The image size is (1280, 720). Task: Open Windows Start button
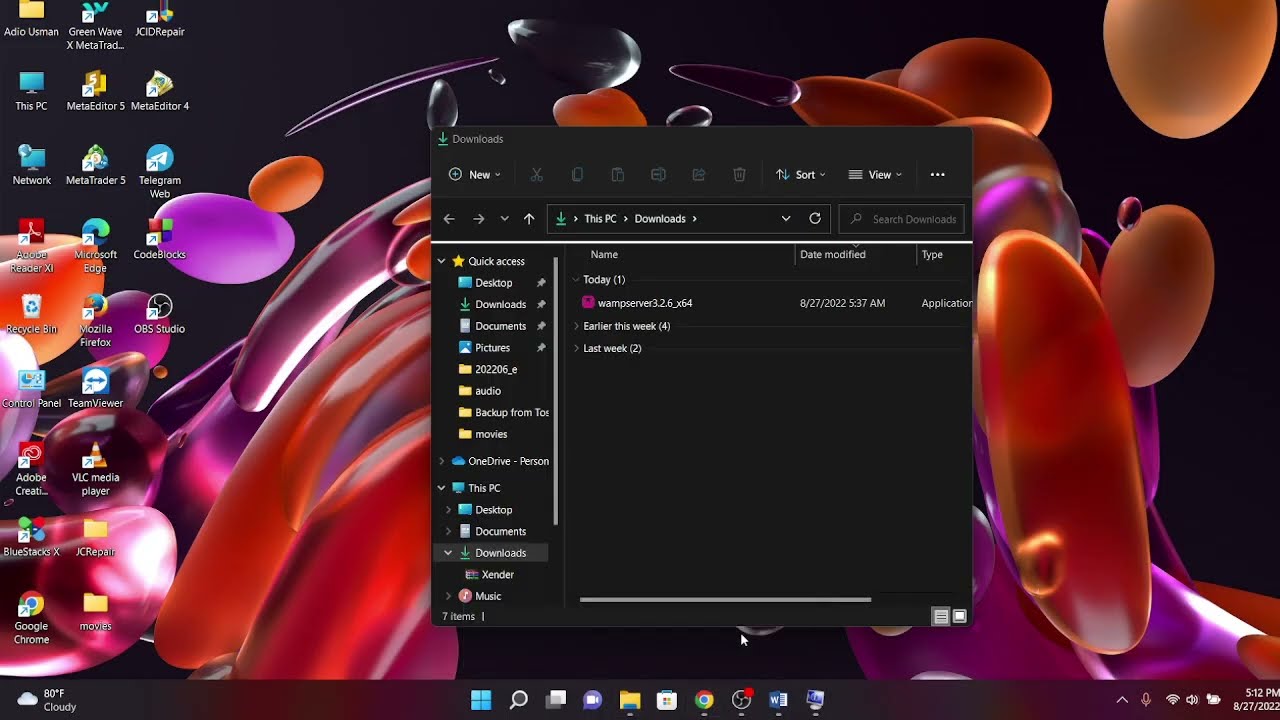tap(481, 700)
